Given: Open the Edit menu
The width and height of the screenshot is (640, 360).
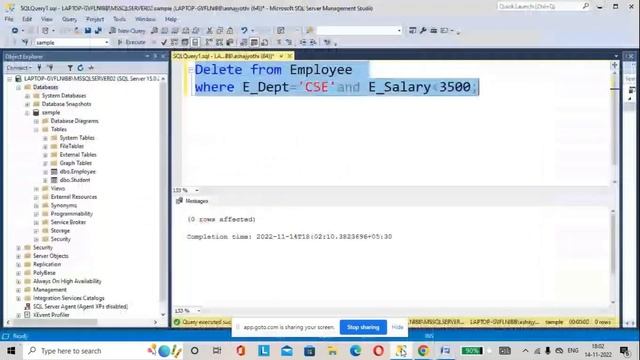Looking at the screenshot, I should [x=27, y=19].
